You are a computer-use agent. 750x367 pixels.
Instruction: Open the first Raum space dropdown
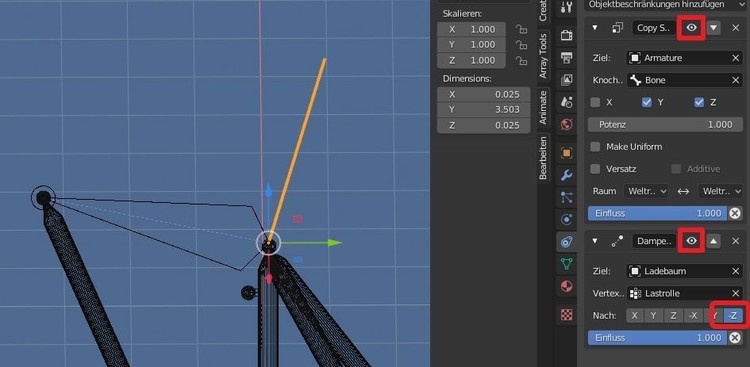point(645,191)
